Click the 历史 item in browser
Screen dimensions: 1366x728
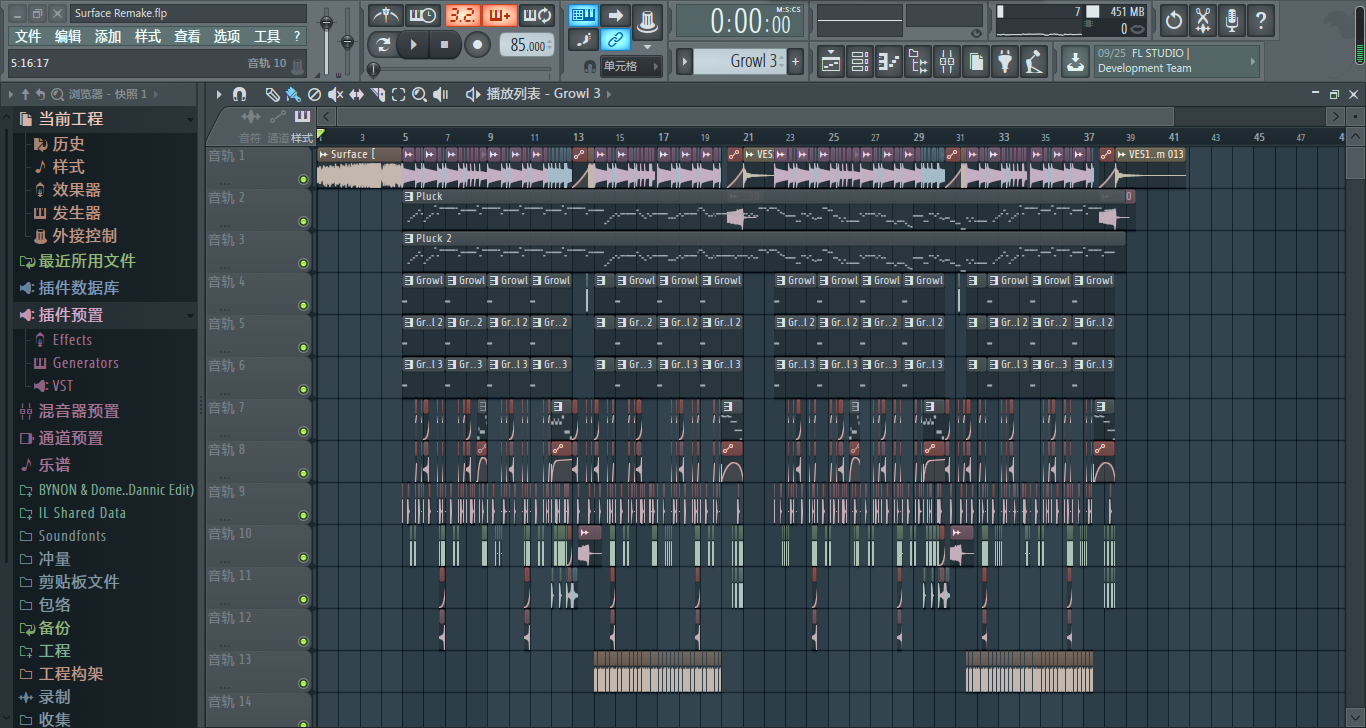[x=68, y=144]
